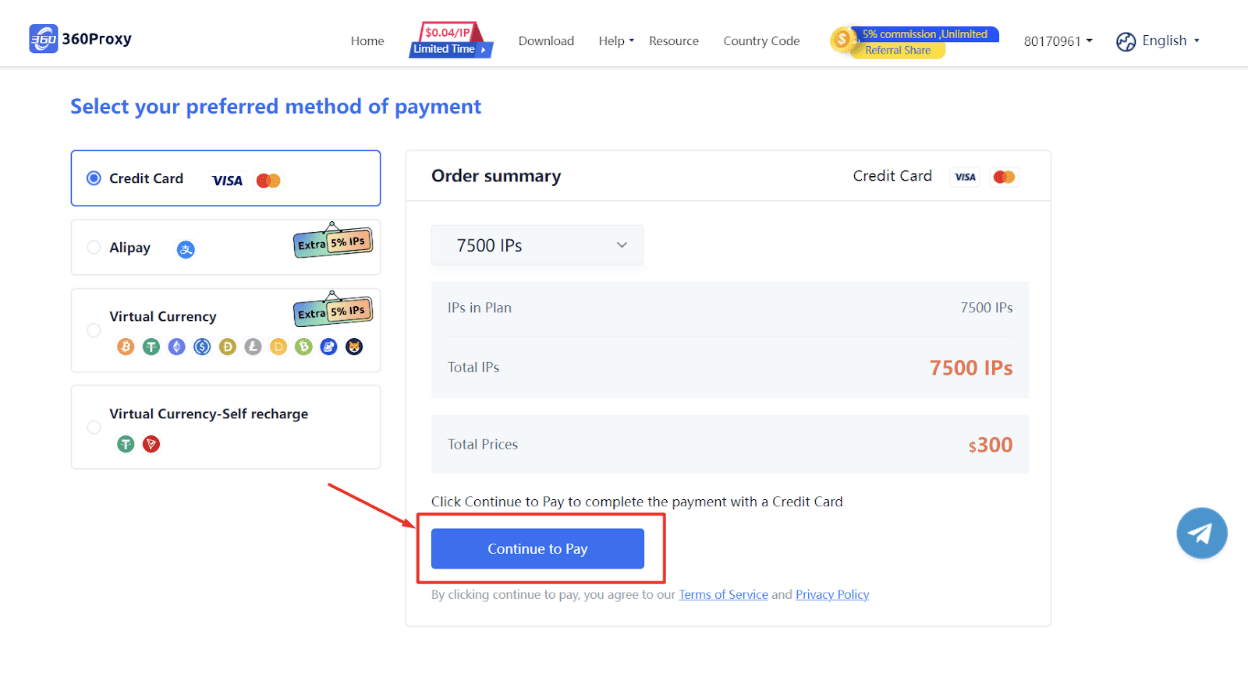
Task: Click the globe language icon
Action: (1126, 41)
